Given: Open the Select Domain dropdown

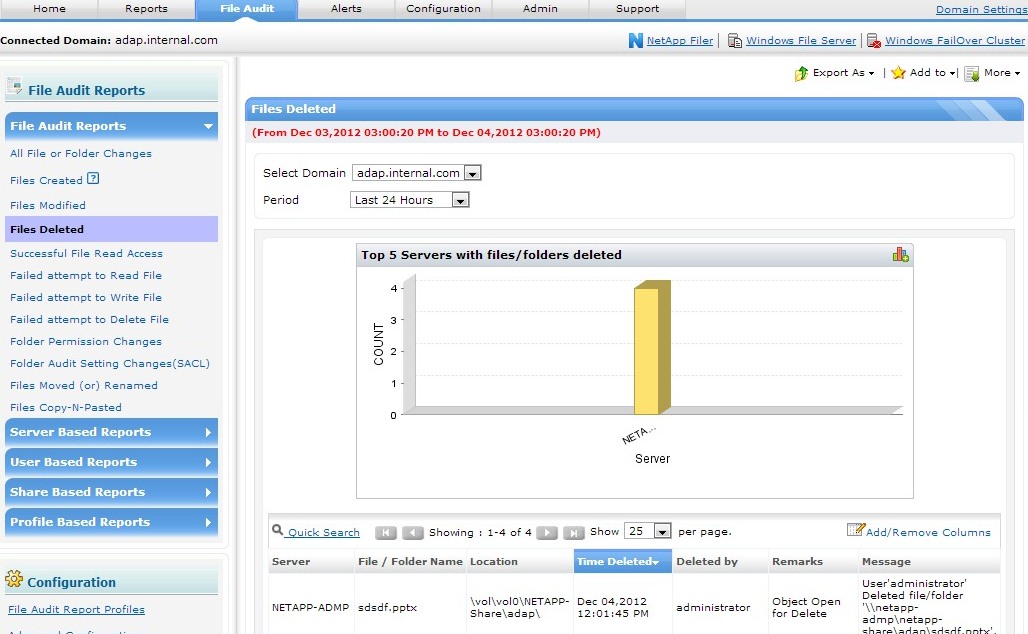Looking at the screenshot, I should click(x=472, y=174).
